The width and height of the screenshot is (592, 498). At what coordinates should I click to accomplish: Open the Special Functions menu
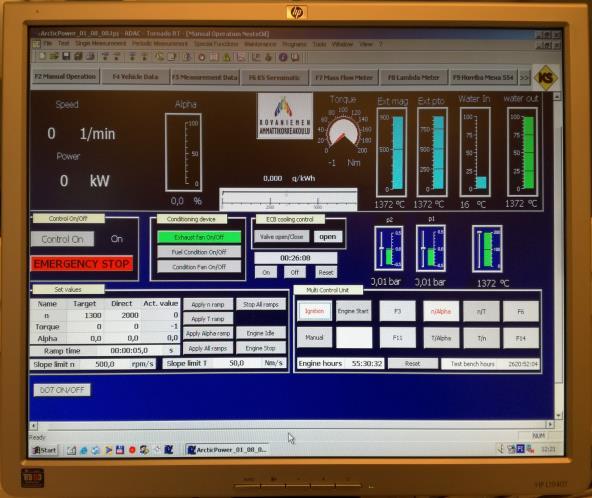tap(216, 44)
